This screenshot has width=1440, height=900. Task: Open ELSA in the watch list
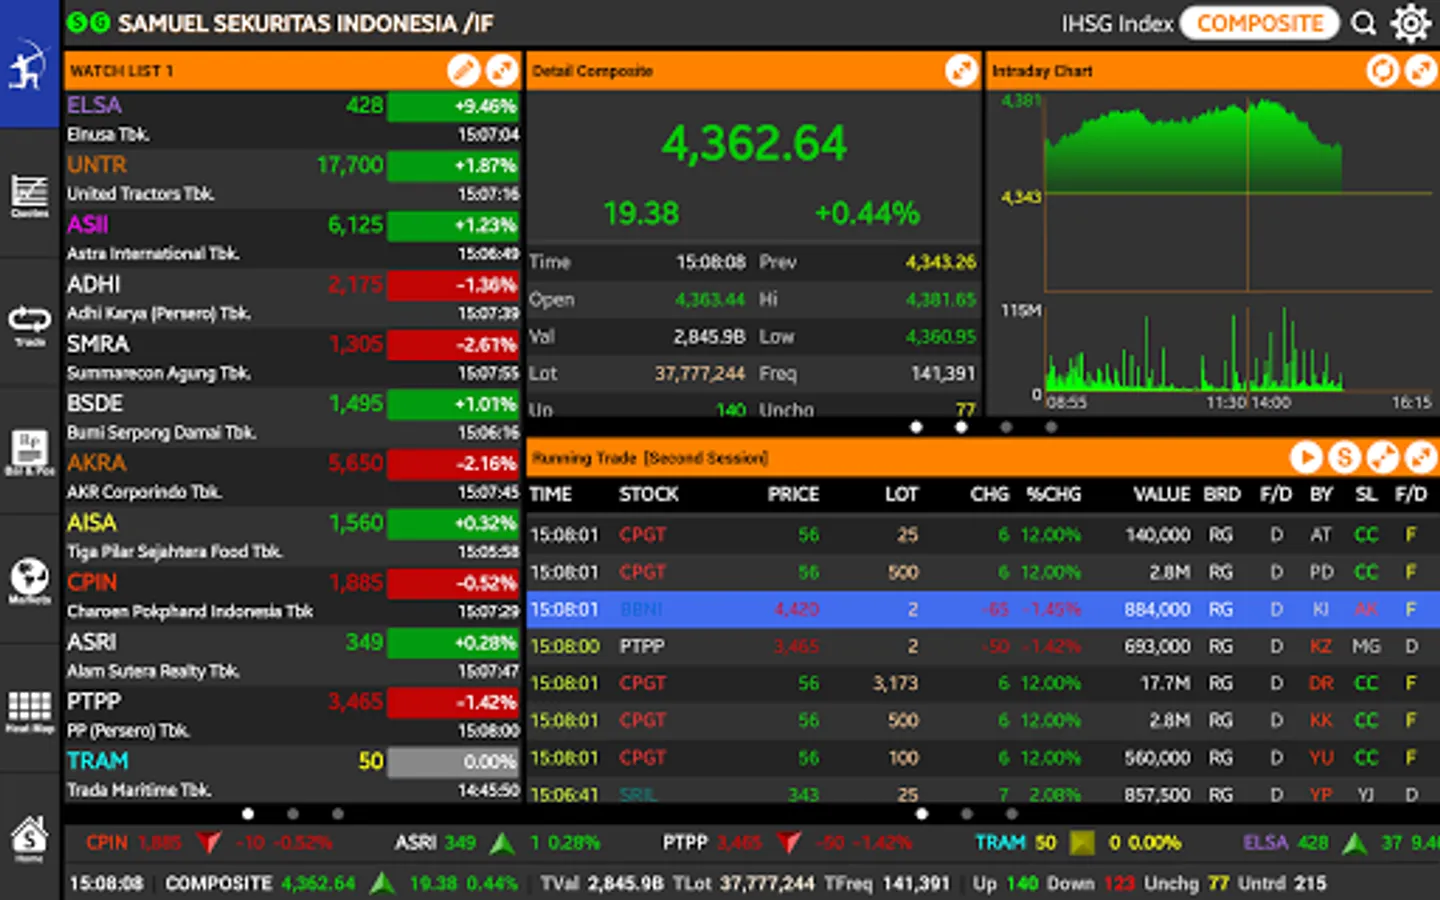[x=293, y=119]
